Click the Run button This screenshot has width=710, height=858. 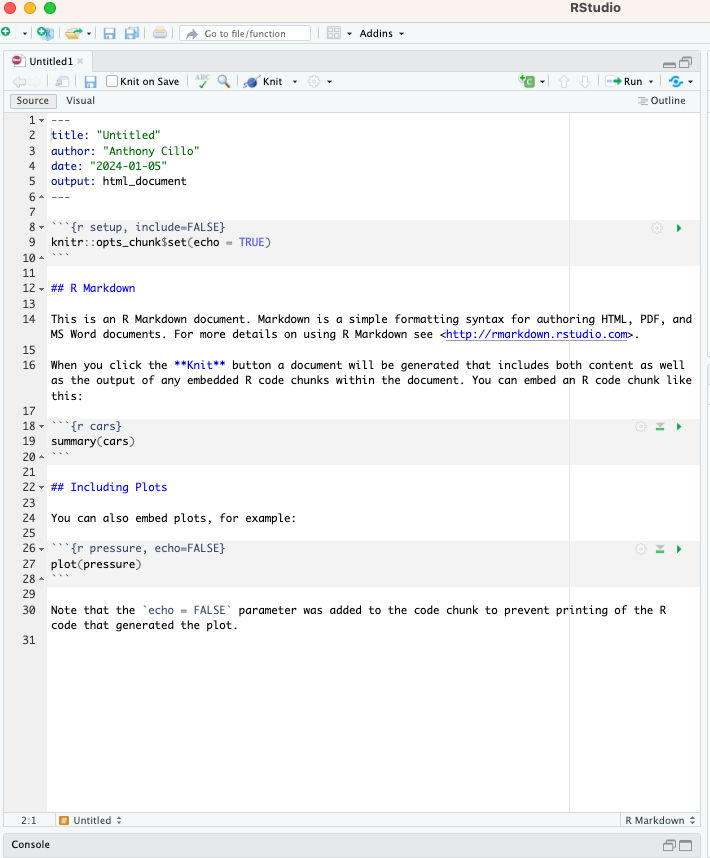coord(624,82)
